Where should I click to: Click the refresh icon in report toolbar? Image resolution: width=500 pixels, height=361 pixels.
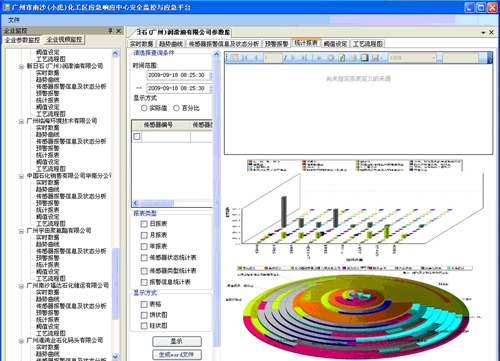point(342,58)
